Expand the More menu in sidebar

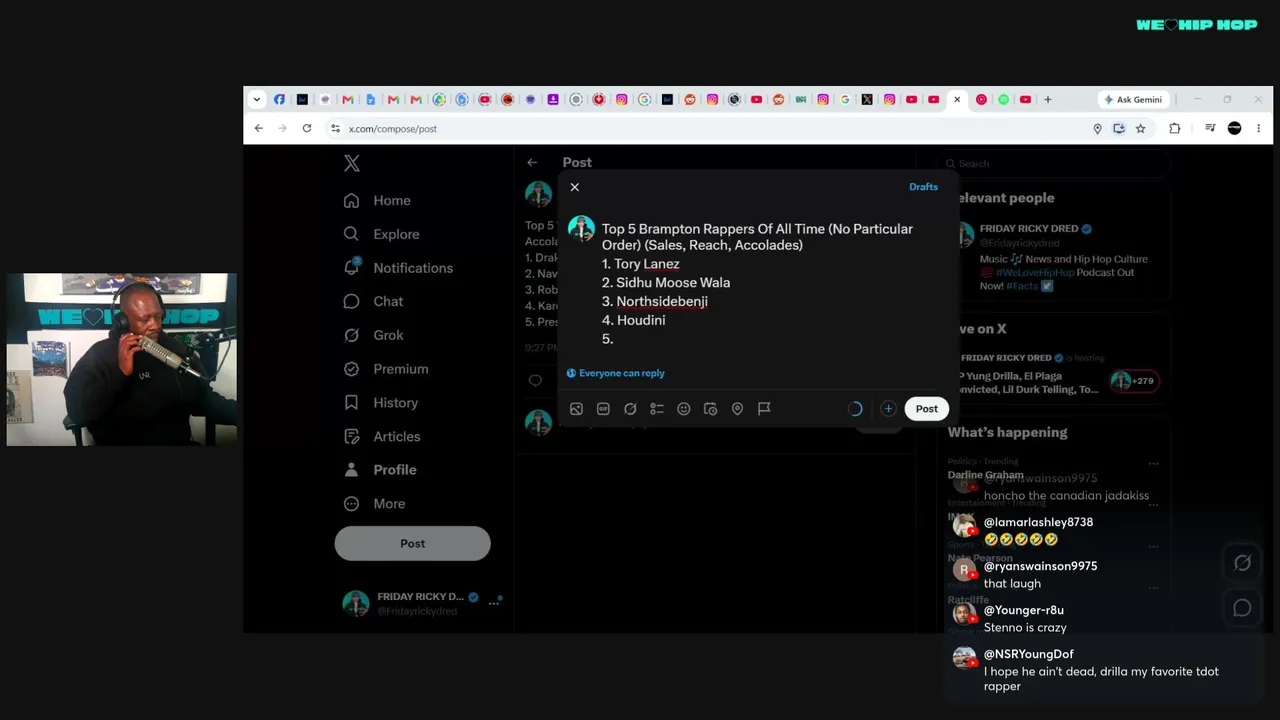[x=375, y=504]
